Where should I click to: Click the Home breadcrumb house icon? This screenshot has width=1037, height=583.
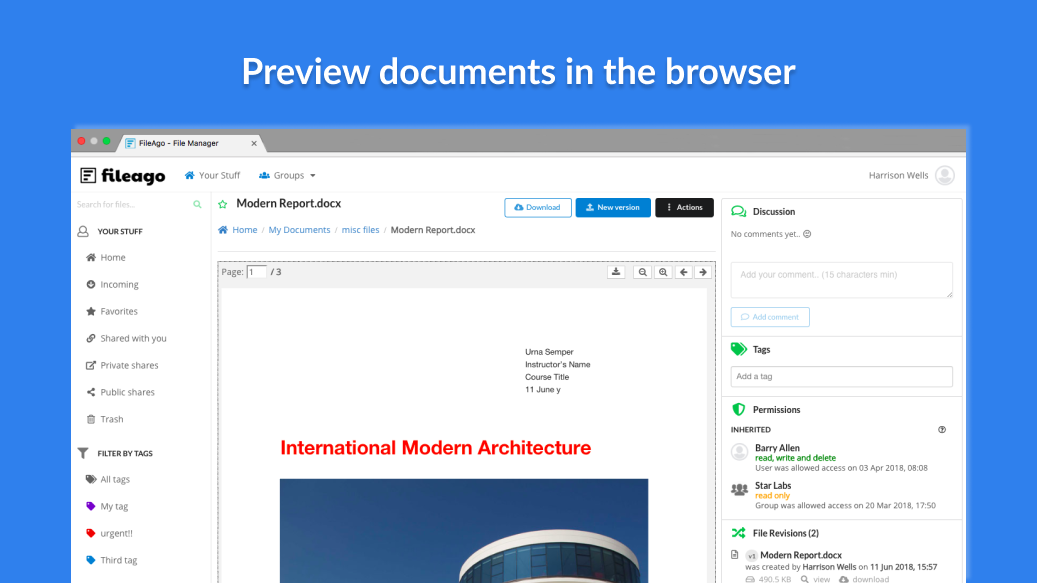[223, 229]
